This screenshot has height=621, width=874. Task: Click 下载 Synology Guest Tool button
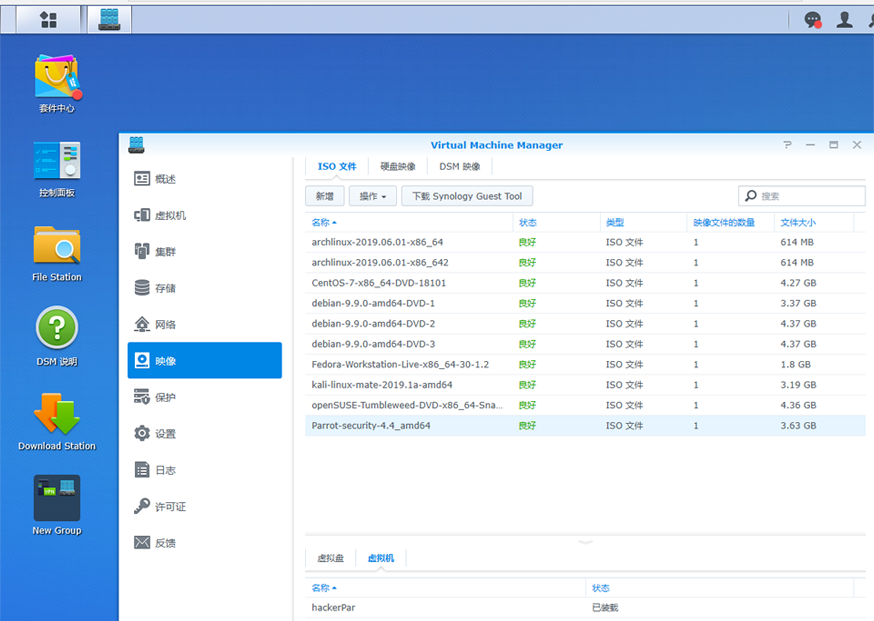point(467,196)
